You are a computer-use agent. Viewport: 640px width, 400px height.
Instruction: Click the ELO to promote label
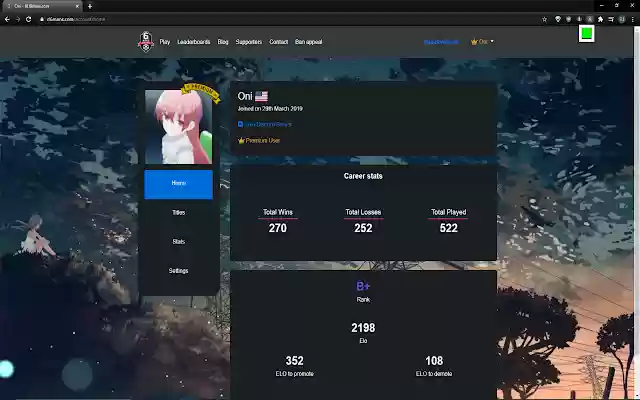click(294, 374)
